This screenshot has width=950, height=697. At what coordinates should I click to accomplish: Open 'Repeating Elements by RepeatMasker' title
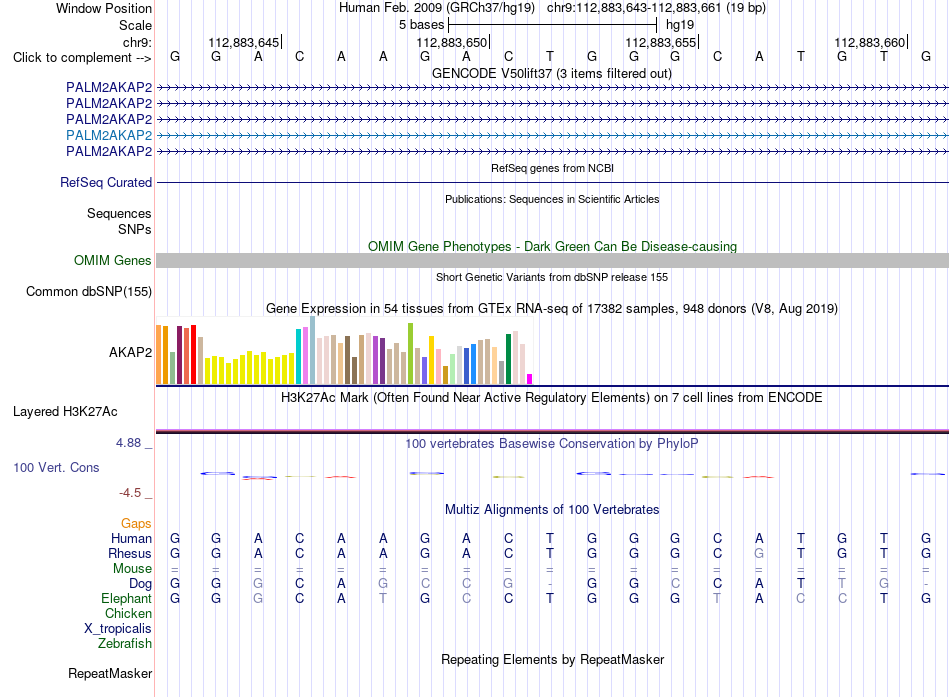(552, 659)
